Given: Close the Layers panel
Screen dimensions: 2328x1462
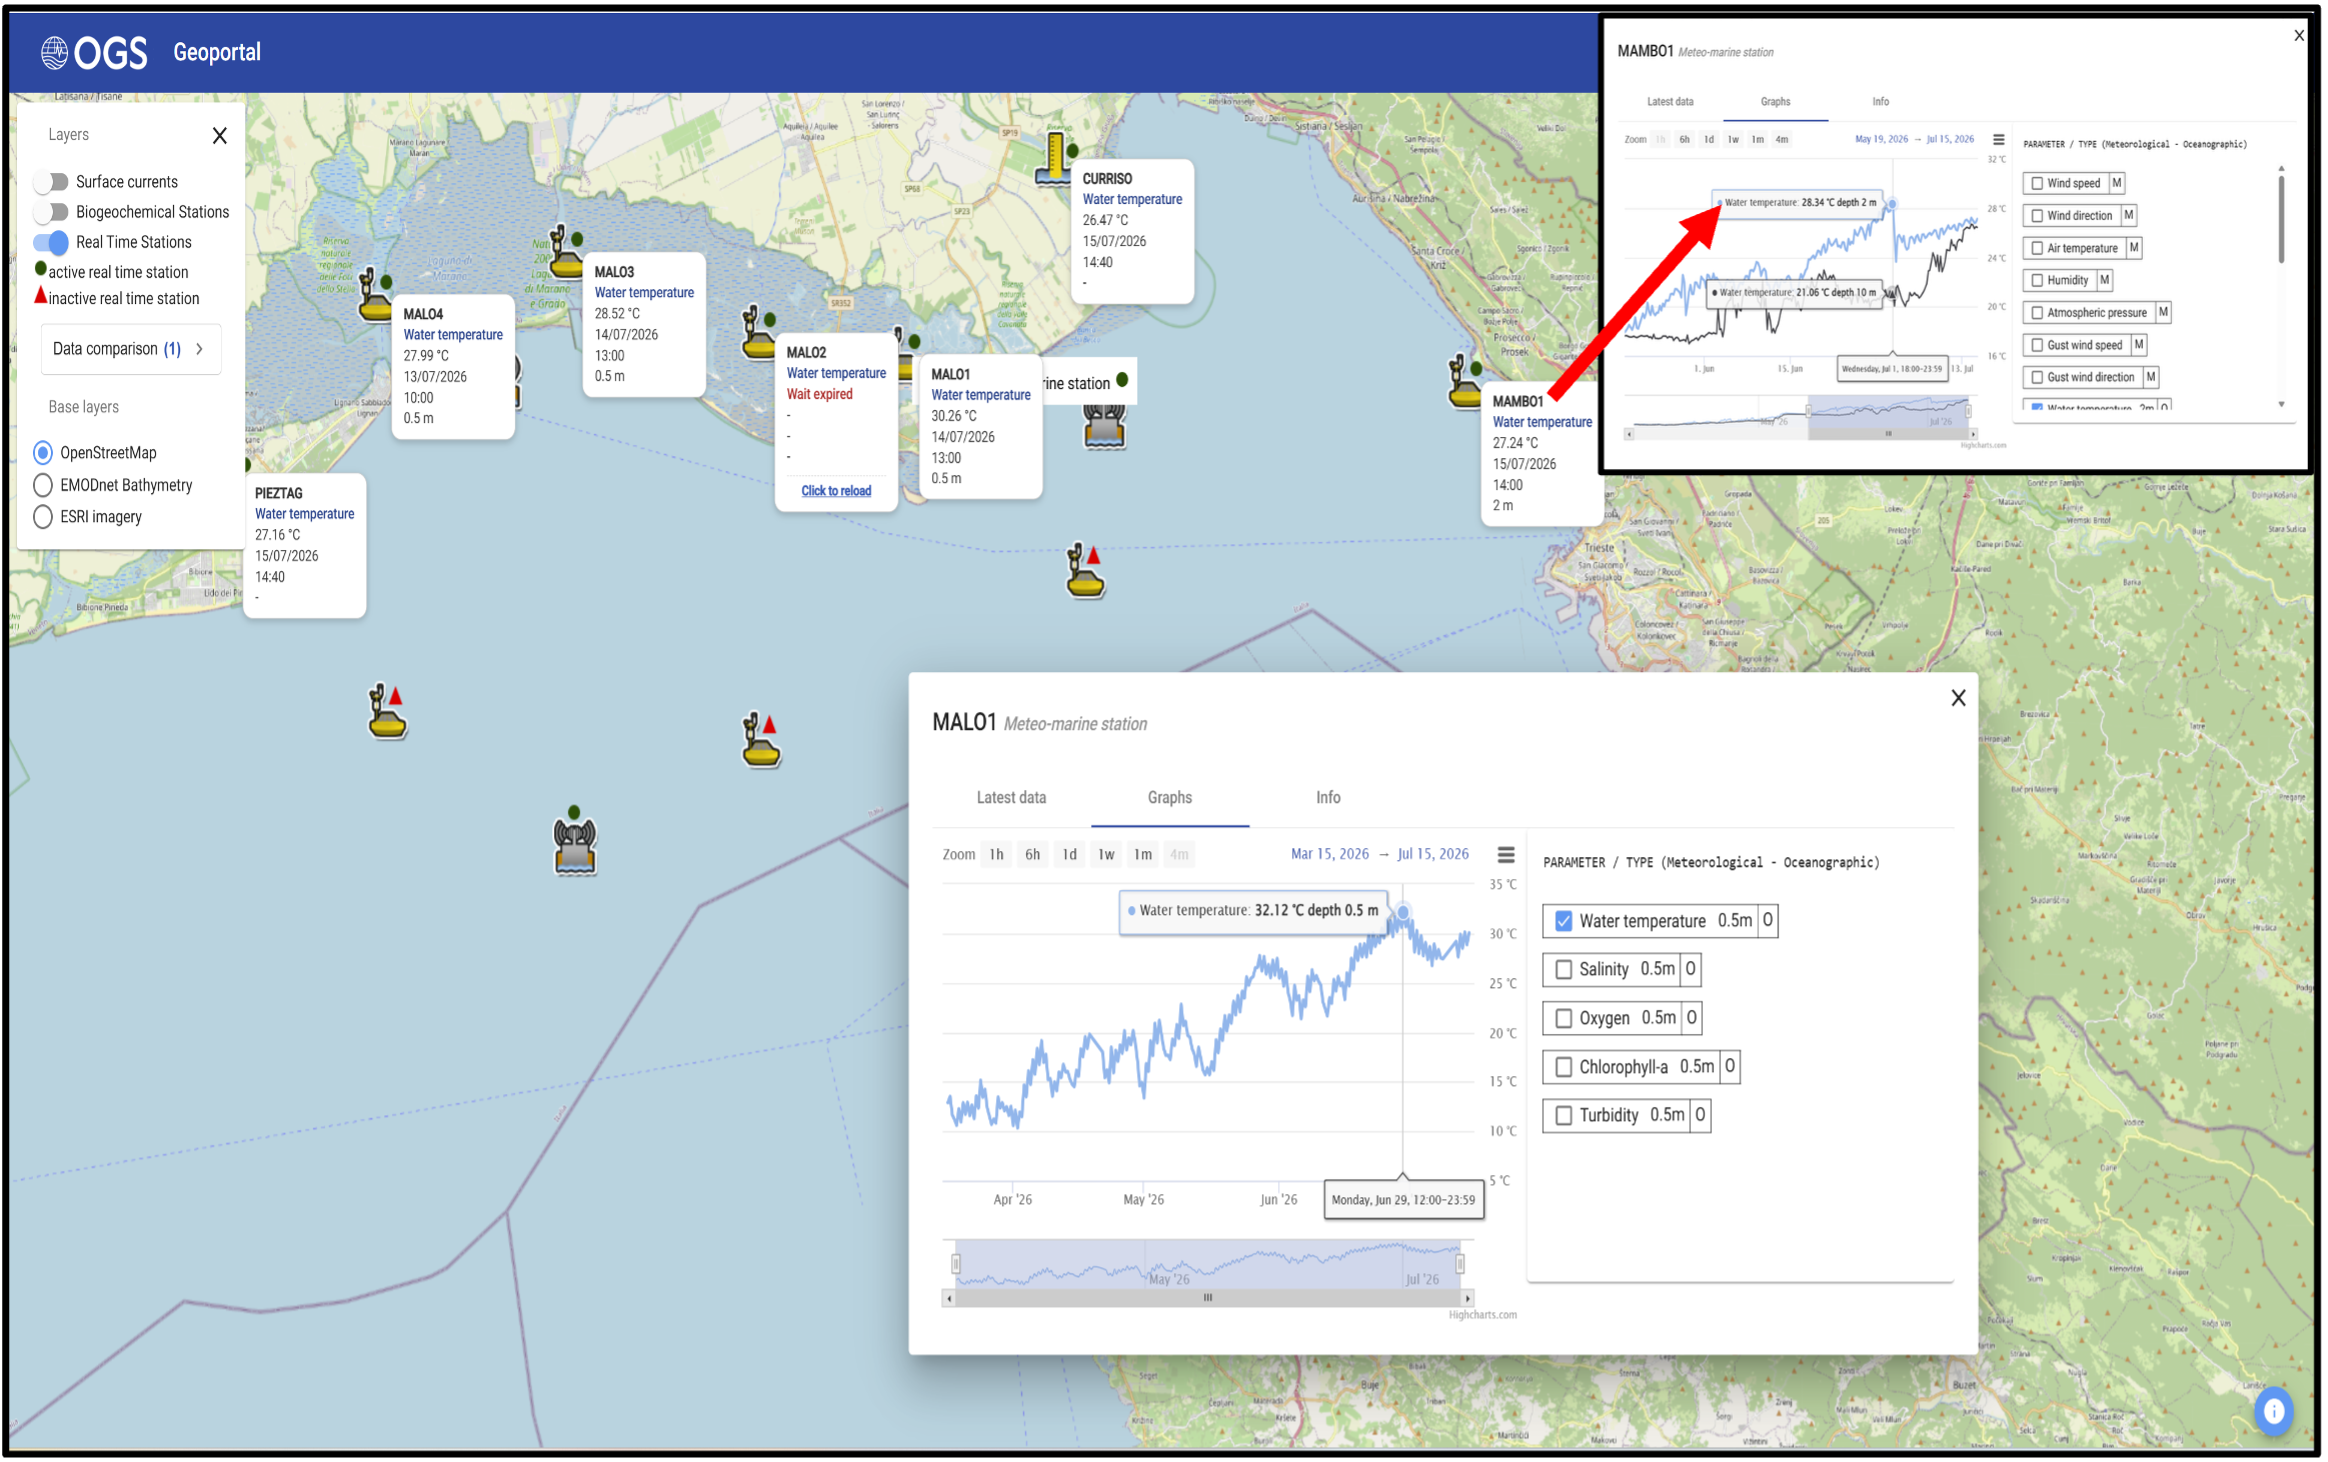Looking at the screenshot, I should click(x=220, y=136).
